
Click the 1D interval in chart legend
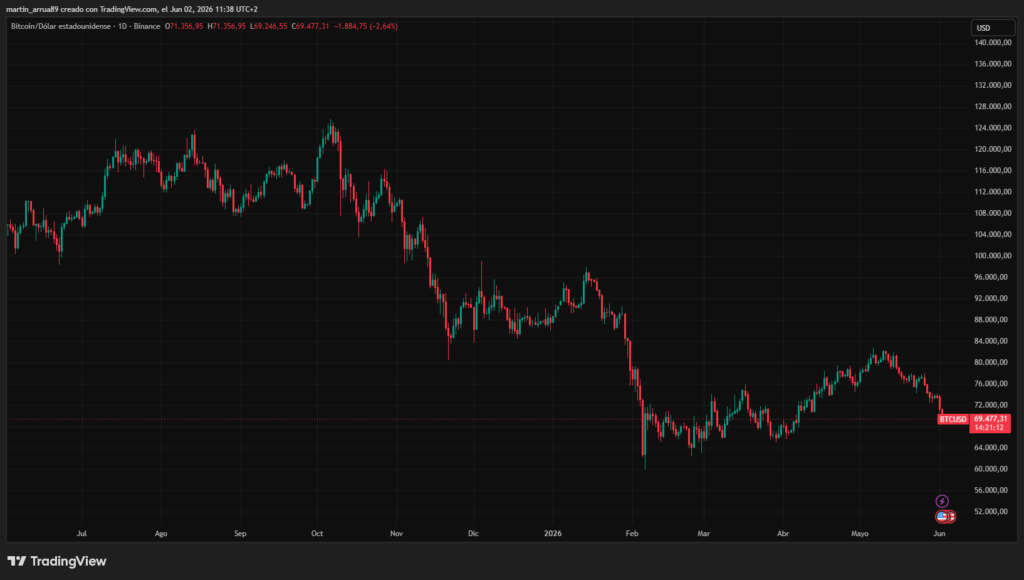pos(122,26)
